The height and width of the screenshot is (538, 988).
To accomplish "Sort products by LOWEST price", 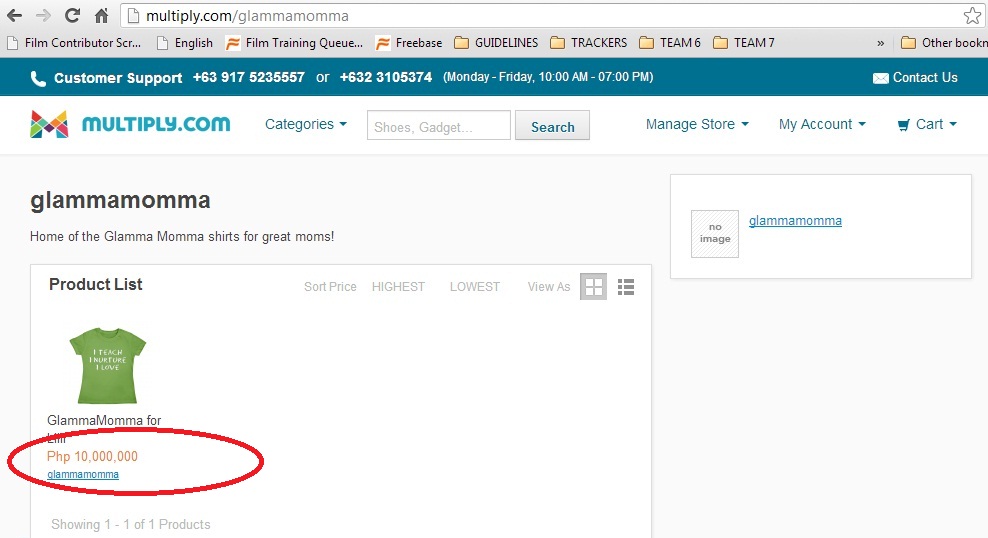I will [474, 287].
